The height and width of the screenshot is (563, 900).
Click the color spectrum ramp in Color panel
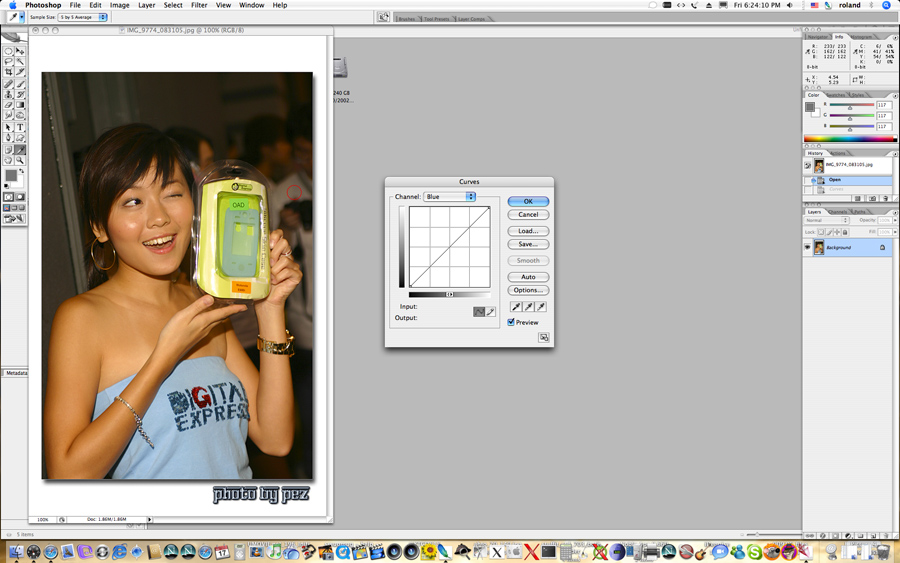point(848,139)
